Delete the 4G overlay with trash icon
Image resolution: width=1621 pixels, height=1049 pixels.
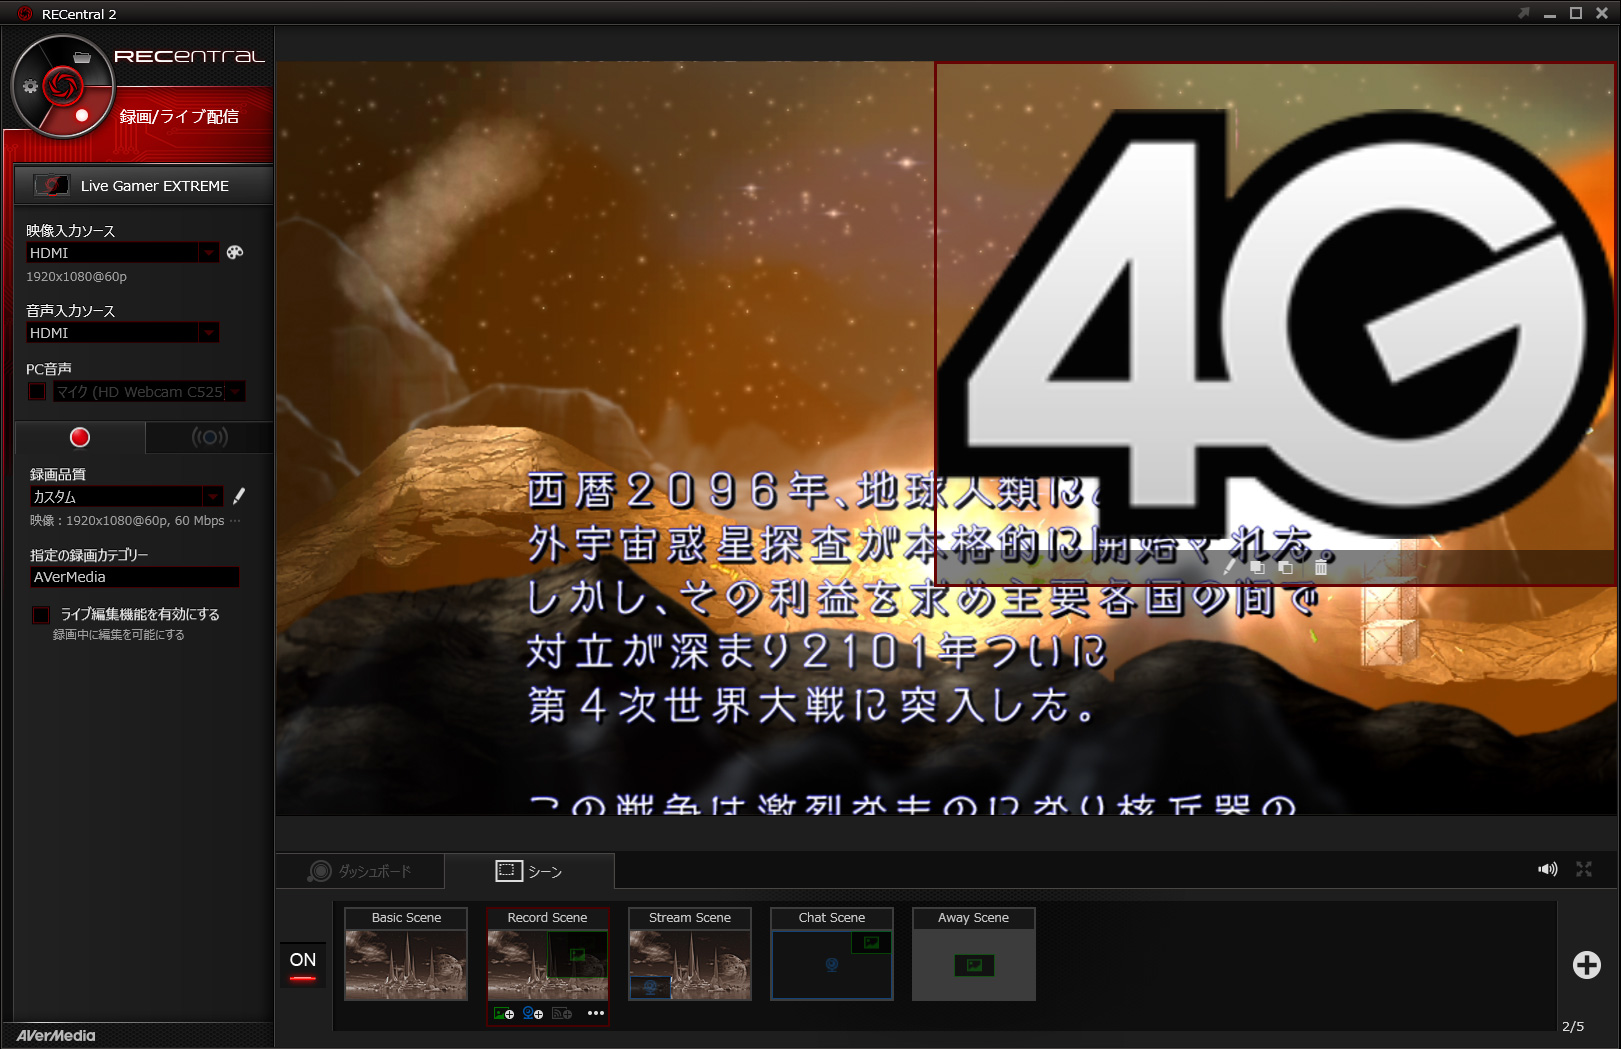click(1321, 567)
